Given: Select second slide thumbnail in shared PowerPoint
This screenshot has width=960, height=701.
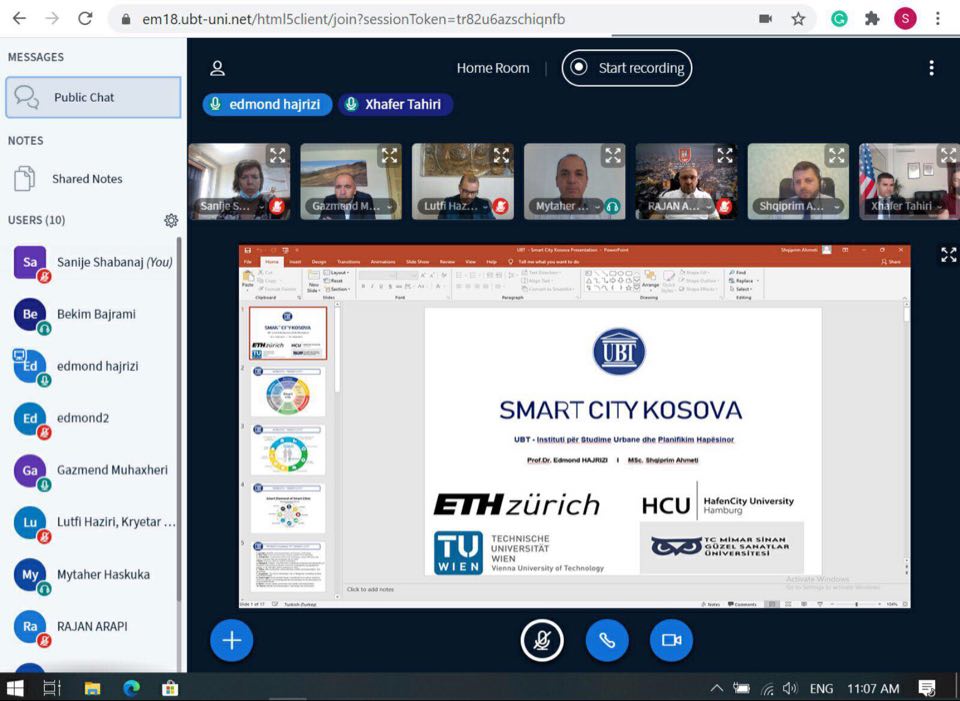Looking at the screenshot, I should point(288,392).
